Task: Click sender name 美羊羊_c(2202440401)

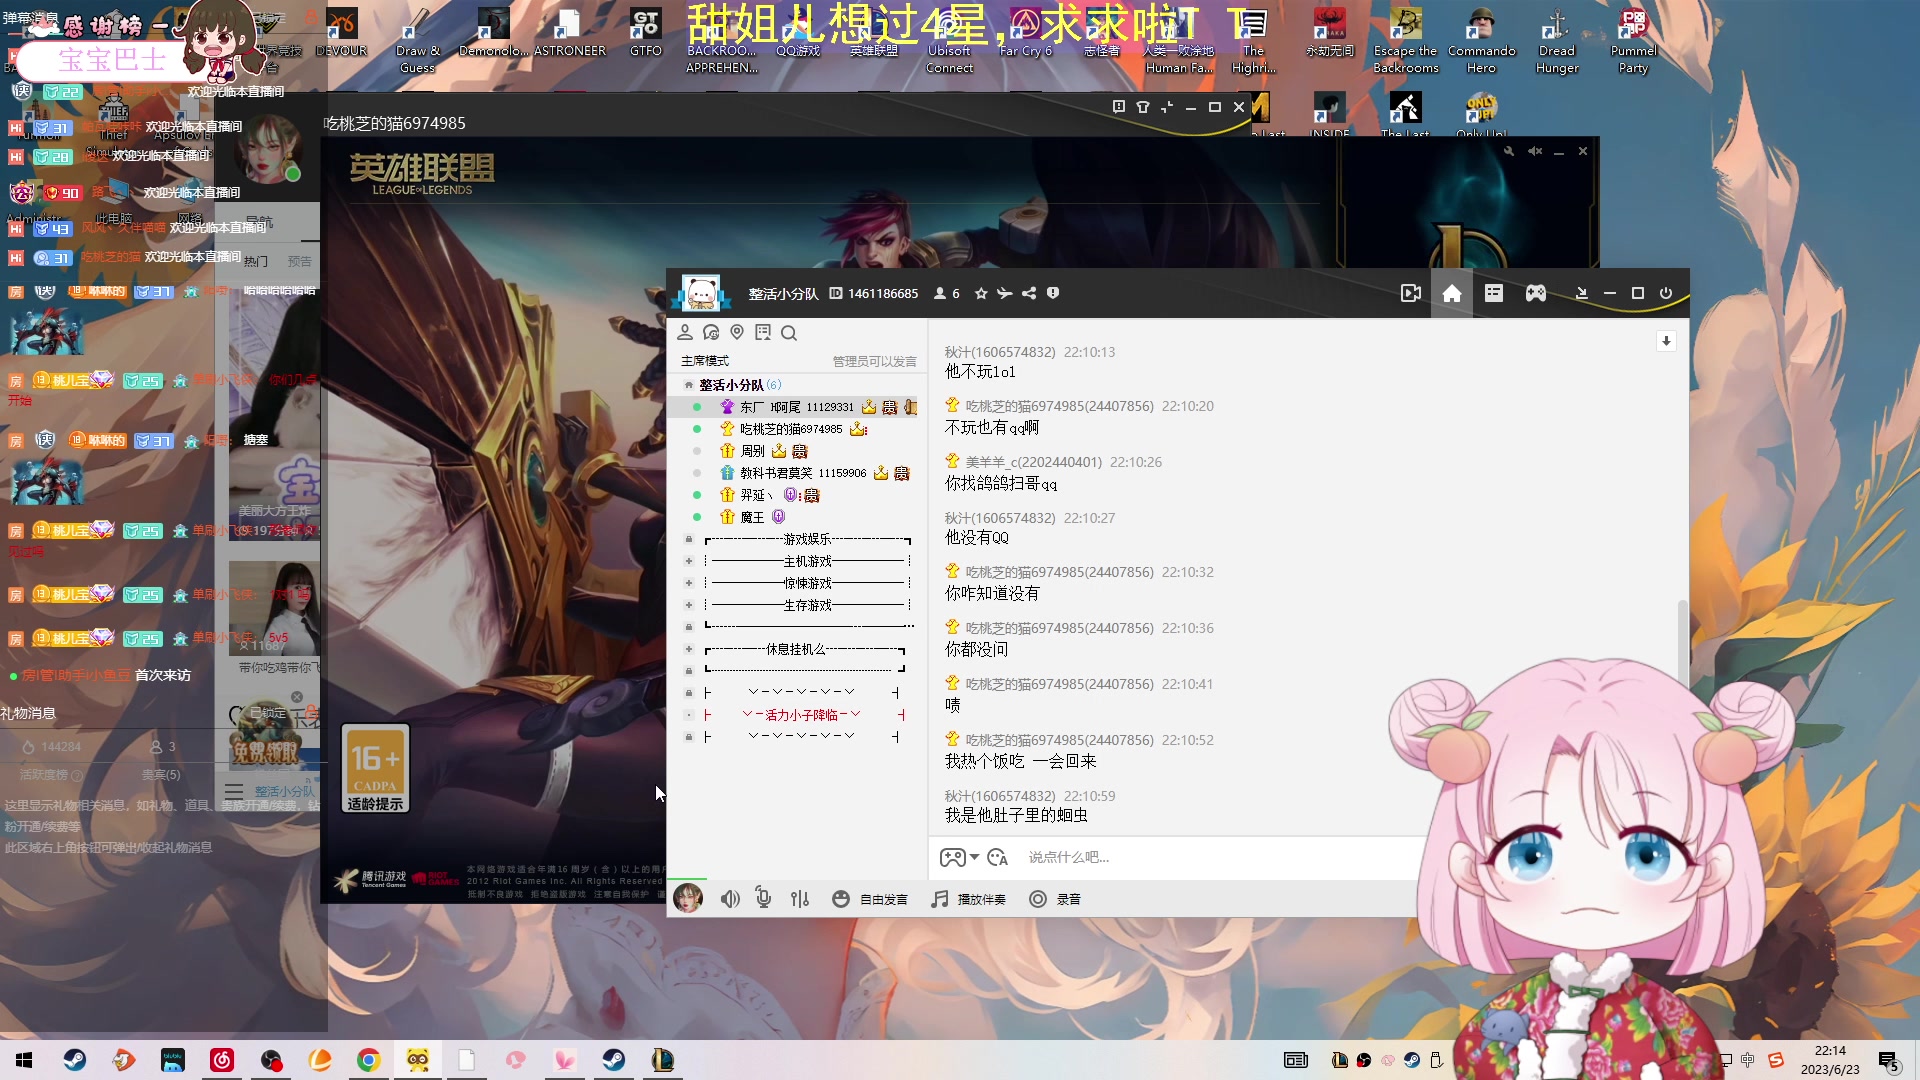Action: [x=1033, y=462]
